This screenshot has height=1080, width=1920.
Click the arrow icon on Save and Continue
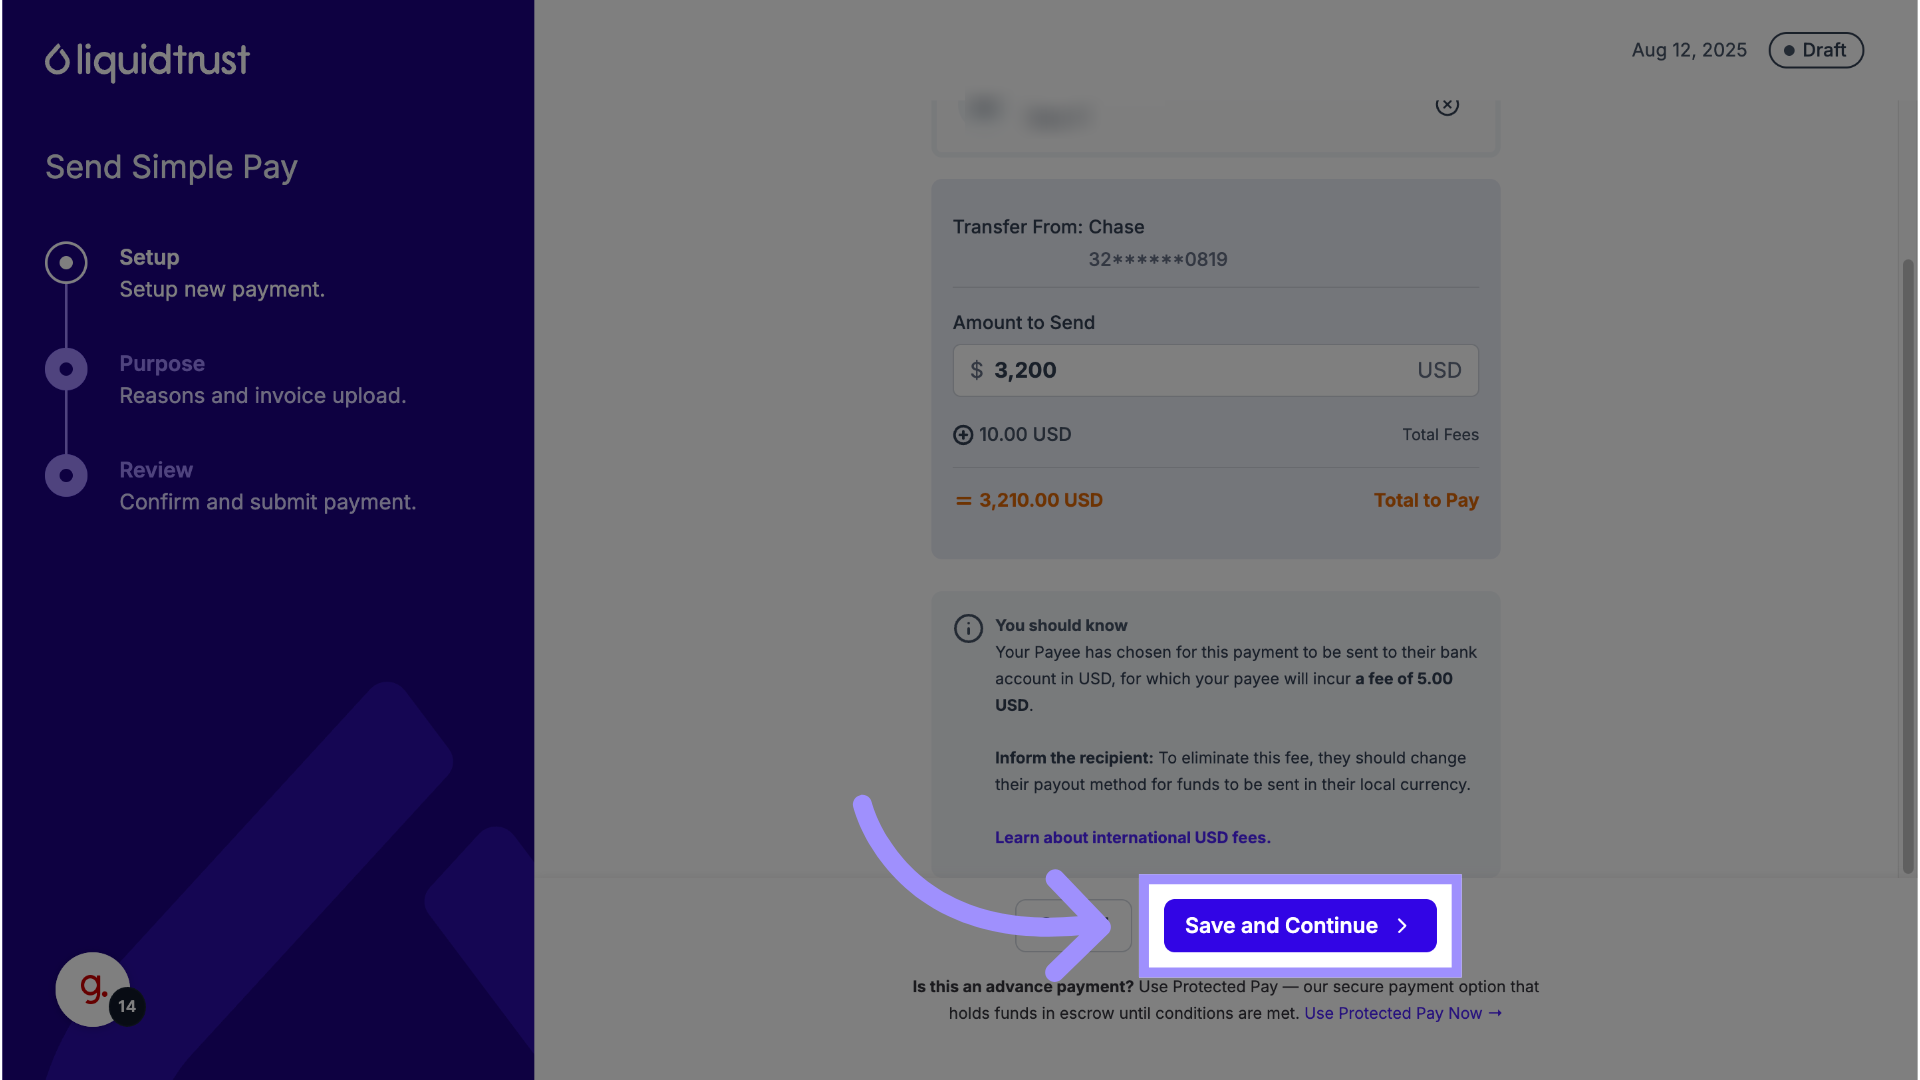click(x=1402, y=926)
